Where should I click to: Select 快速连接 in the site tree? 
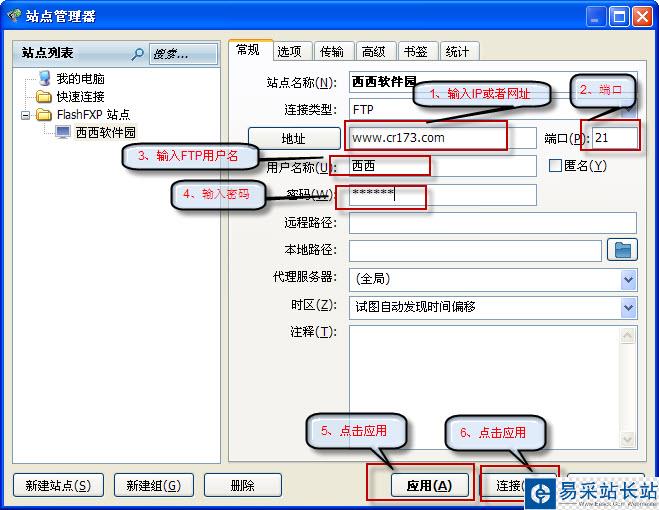point(80,97)
